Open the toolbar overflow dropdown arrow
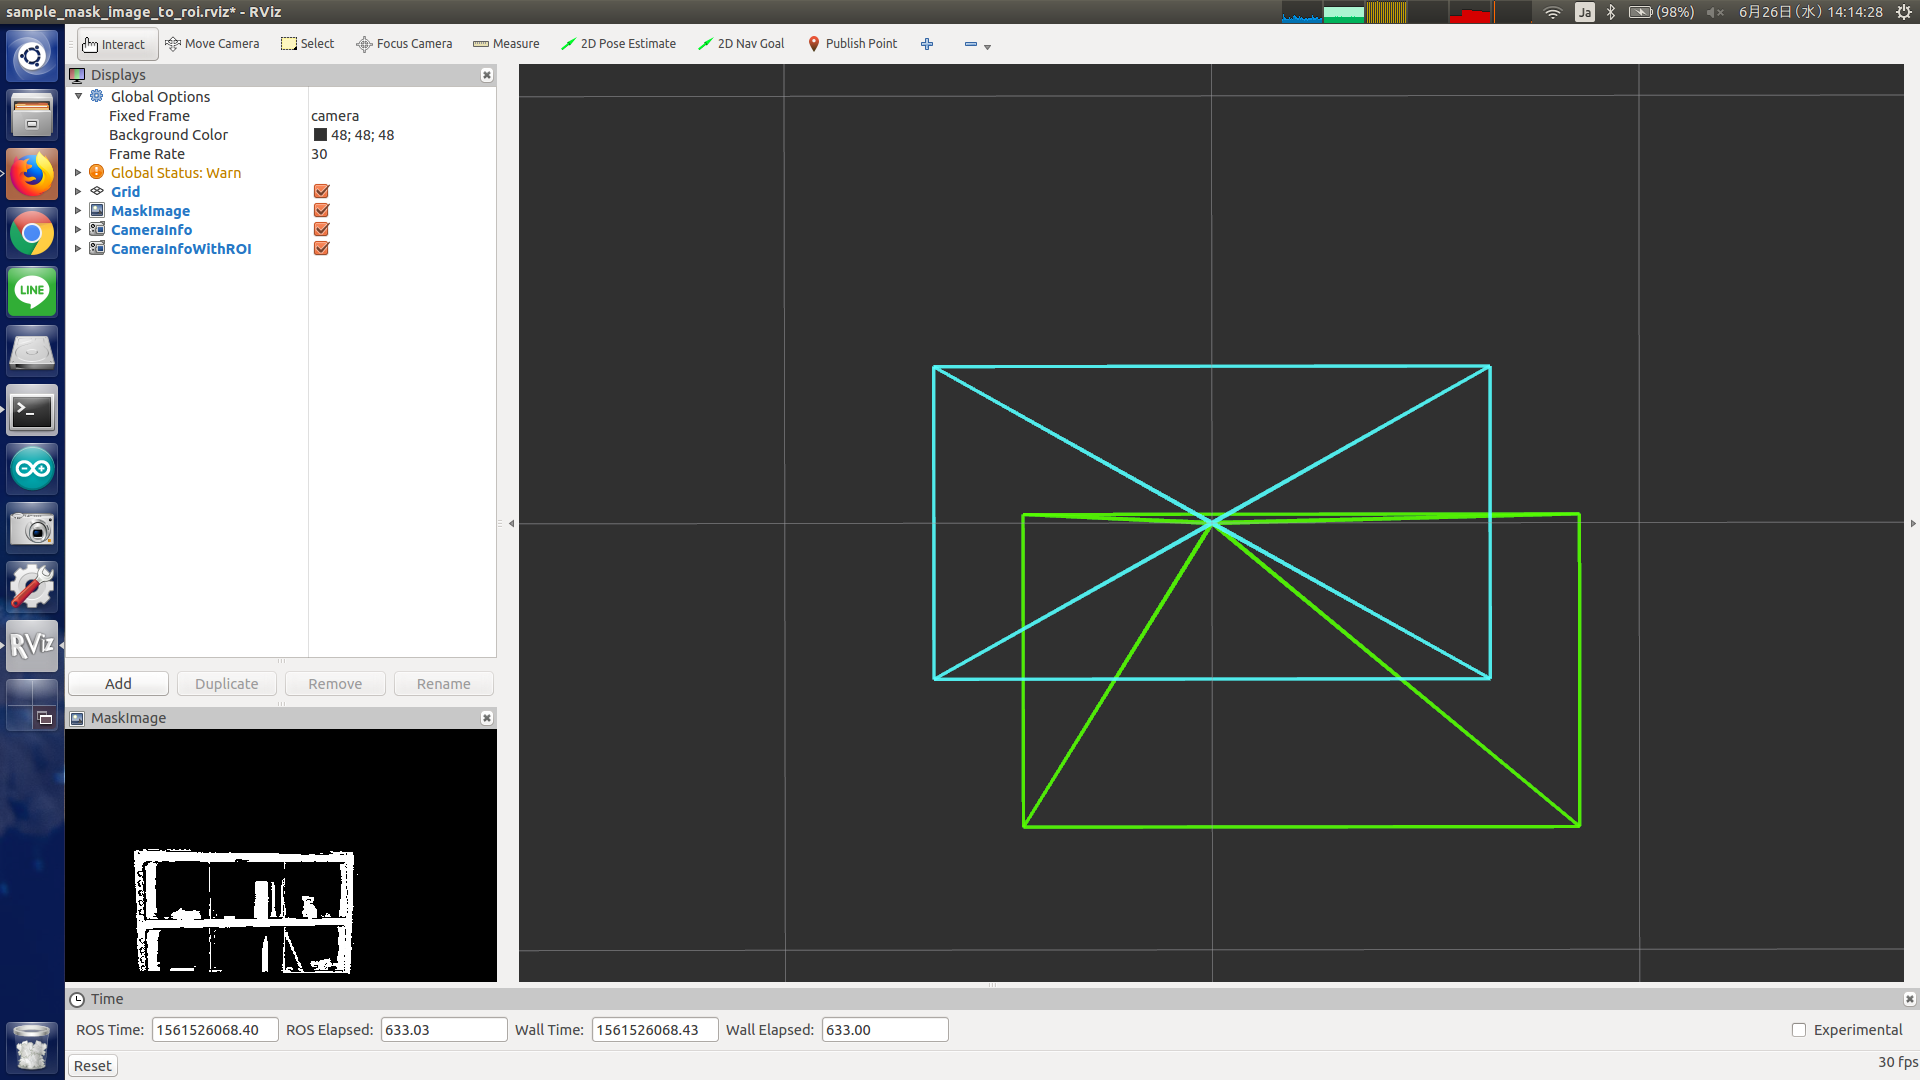Screen dimensions: 1920x1080 click(x=988, y=47)
